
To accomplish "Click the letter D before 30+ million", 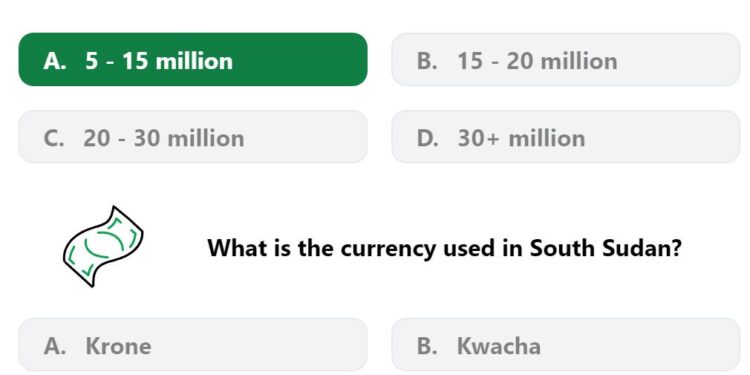I will pyautogui.click(x=427, y=139).
